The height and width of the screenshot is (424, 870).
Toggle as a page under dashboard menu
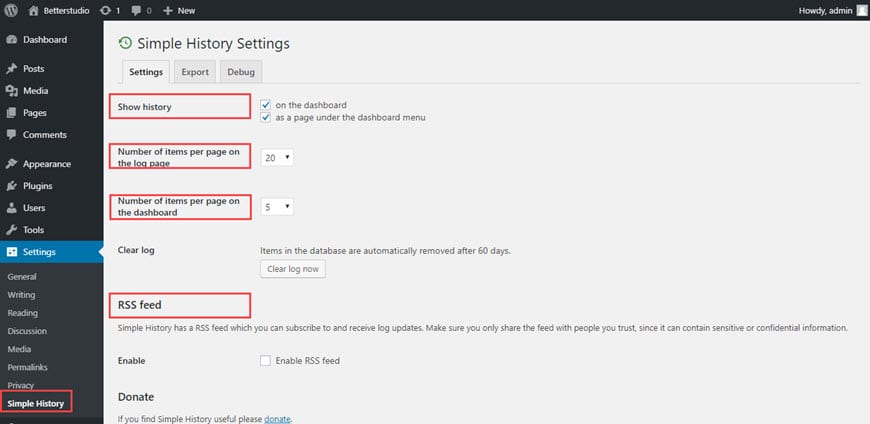[x=266, y=118]
